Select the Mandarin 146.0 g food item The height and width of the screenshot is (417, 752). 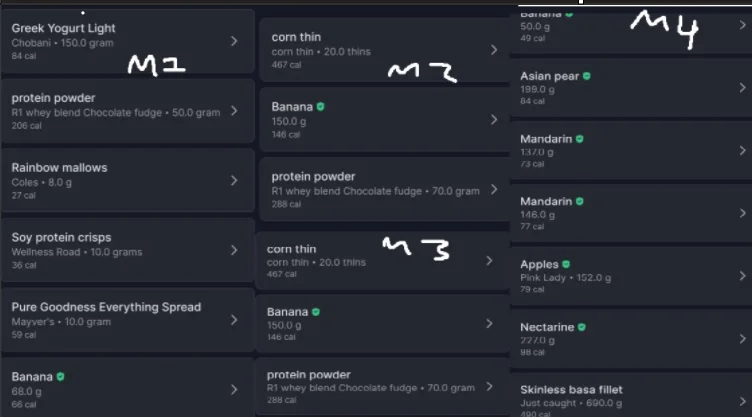631,213
